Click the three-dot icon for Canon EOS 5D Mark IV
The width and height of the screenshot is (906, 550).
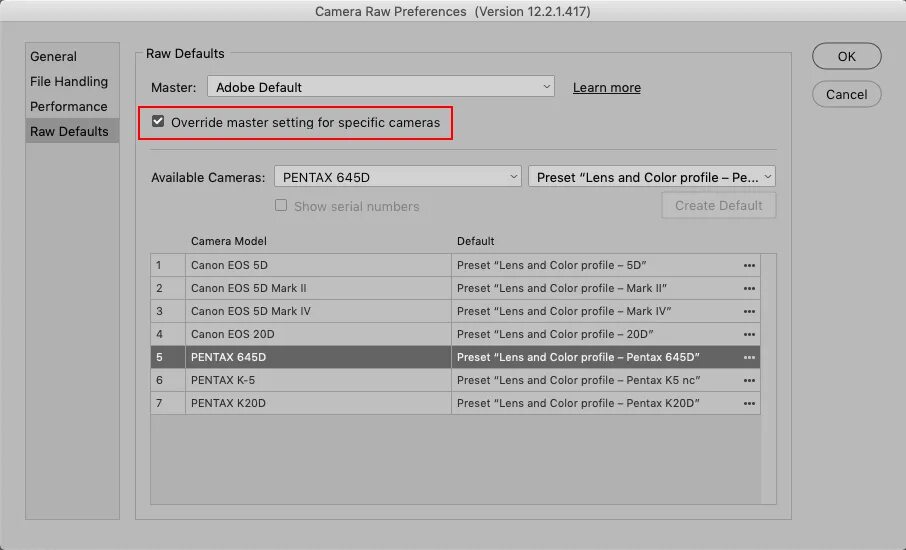pyautogui.click(x=749, y=311)
